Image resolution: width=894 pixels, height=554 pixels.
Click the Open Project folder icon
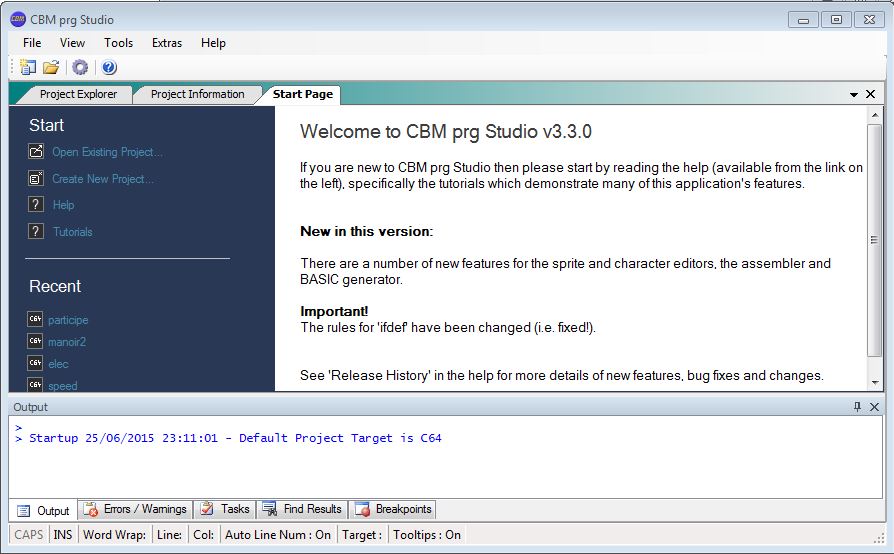point(51,67)
